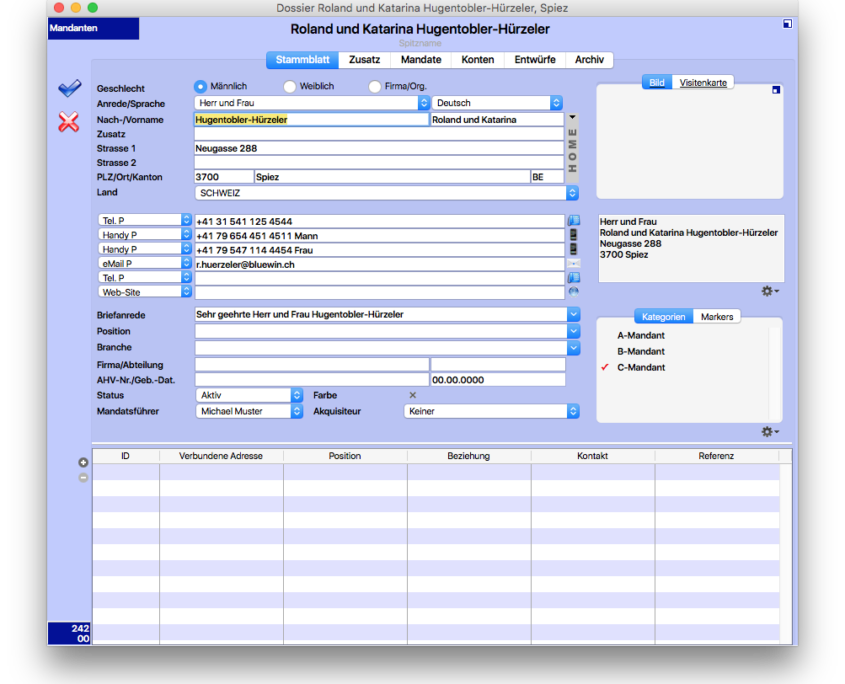Change eMail P contact type selector
Image resolution: width=845 pixels, height=684 pixels.
click(x=144, y=264)
